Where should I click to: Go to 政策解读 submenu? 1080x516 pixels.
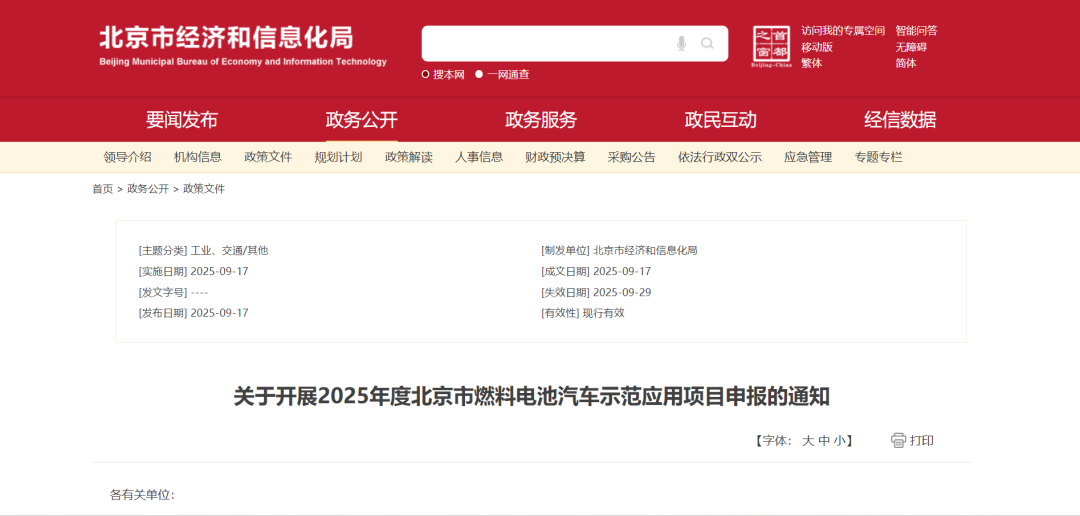pyautogui.click(x=408, y=157)
